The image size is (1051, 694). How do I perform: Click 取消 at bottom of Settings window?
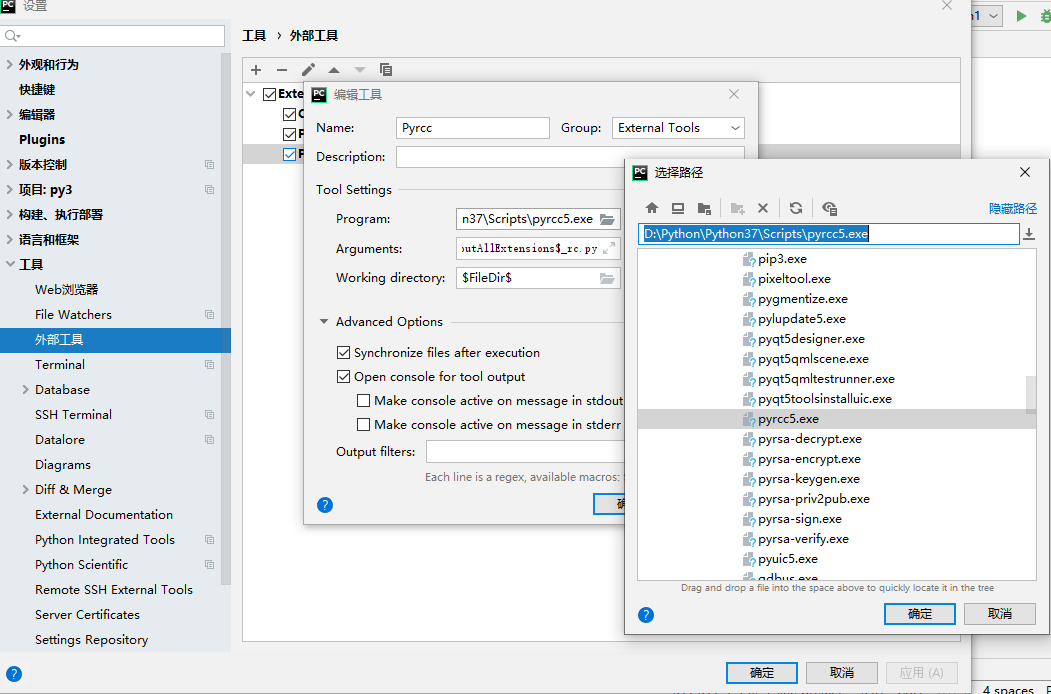click(842, 673)
